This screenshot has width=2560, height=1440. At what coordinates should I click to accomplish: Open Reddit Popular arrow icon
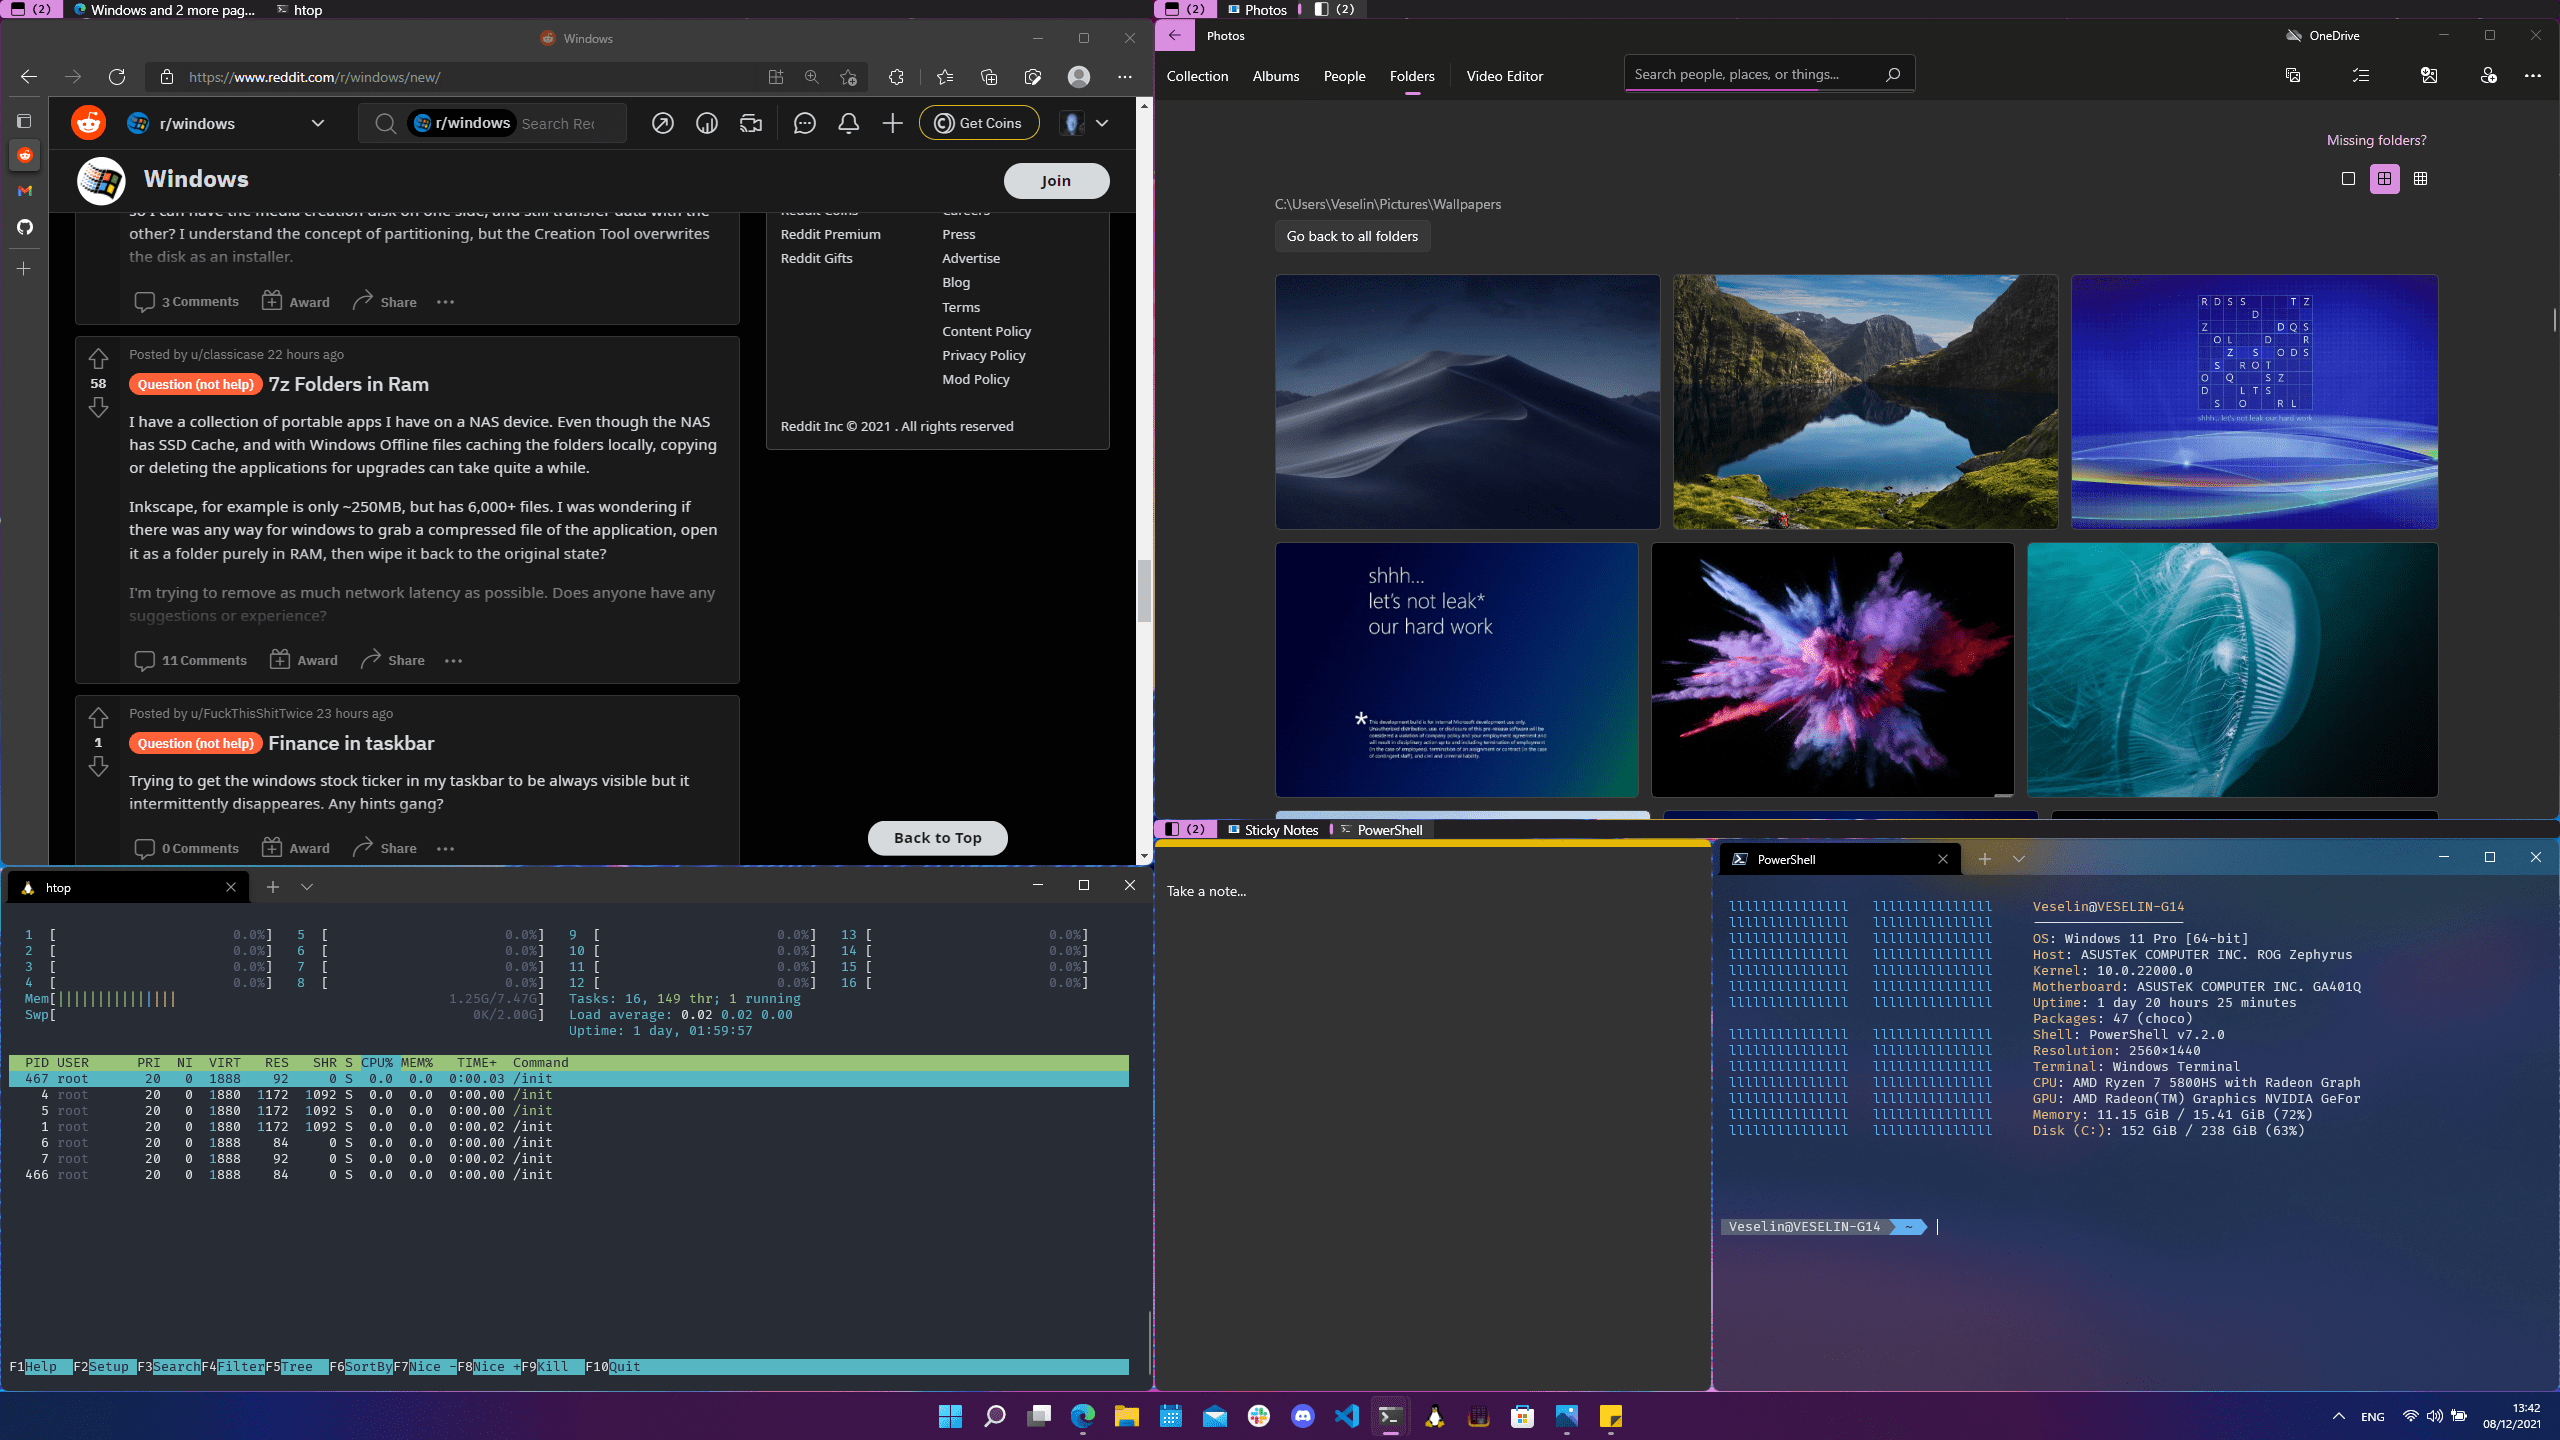point(662,123)
